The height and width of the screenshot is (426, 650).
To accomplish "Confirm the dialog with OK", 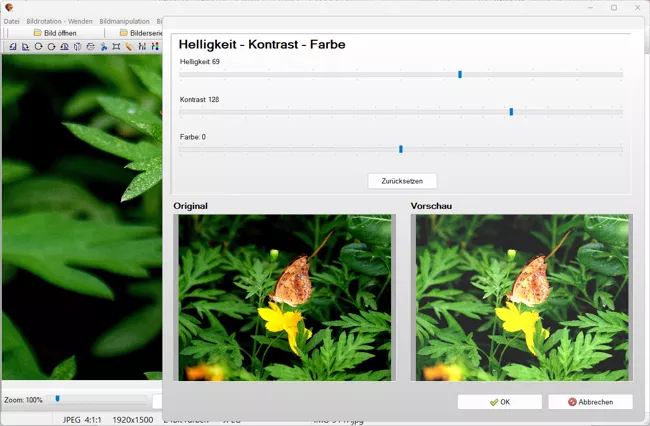I will click(500, 402).
